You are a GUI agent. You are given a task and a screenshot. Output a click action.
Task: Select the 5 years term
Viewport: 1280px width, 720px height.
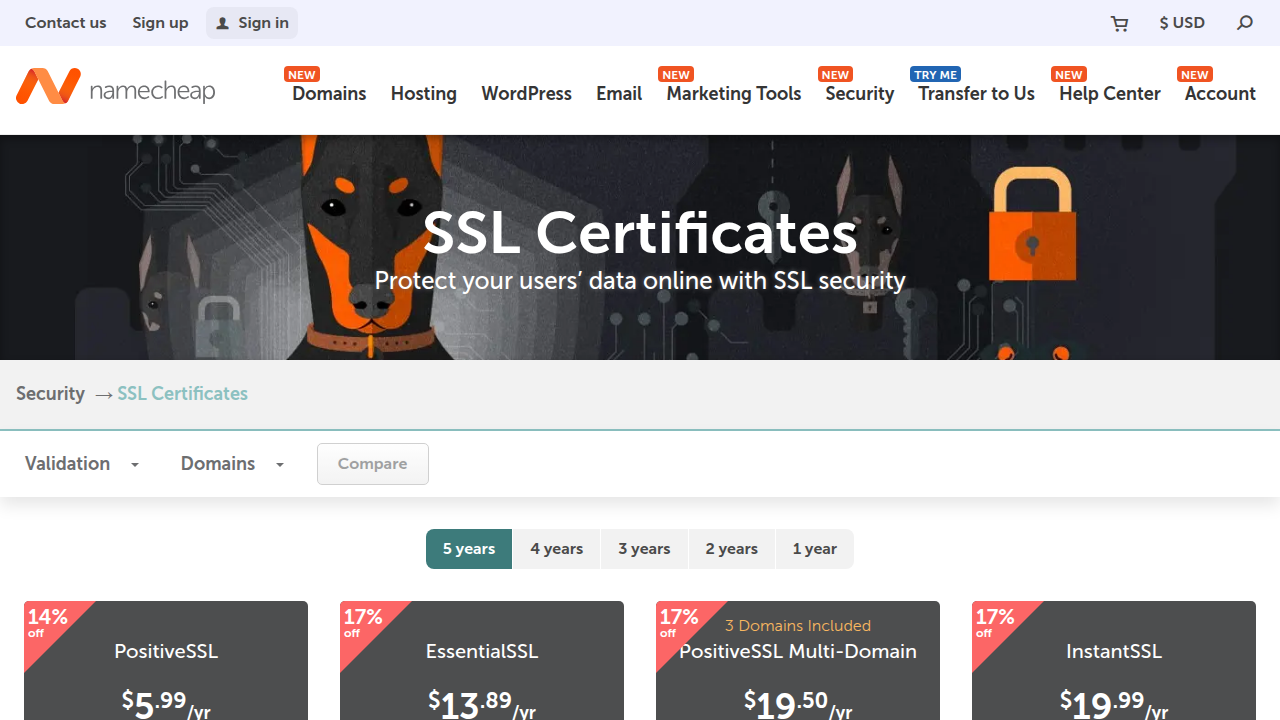coord(469,549)
